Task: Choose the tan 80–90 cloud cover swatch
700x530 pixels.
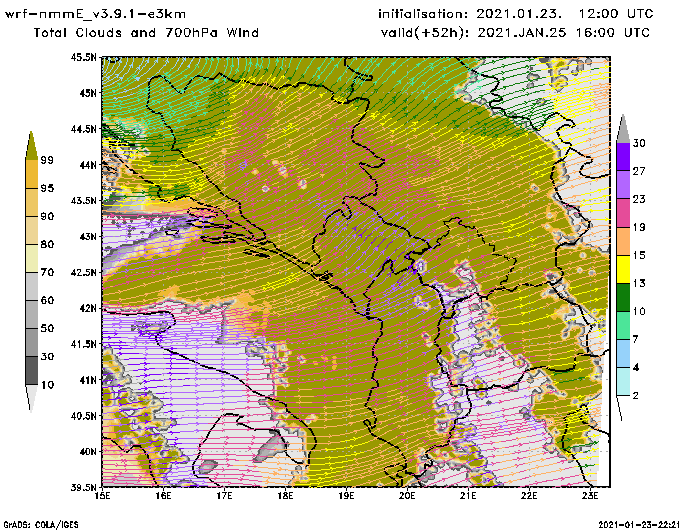Action: (31, 230)
